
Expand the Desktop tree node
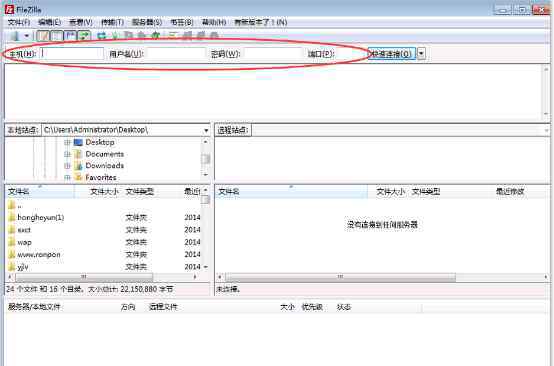67,142
